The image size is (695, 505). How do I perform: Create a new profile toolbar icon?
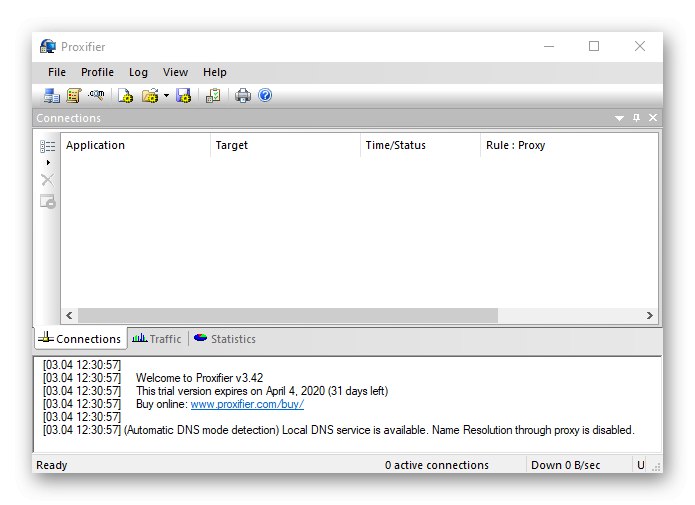point(125,95)
